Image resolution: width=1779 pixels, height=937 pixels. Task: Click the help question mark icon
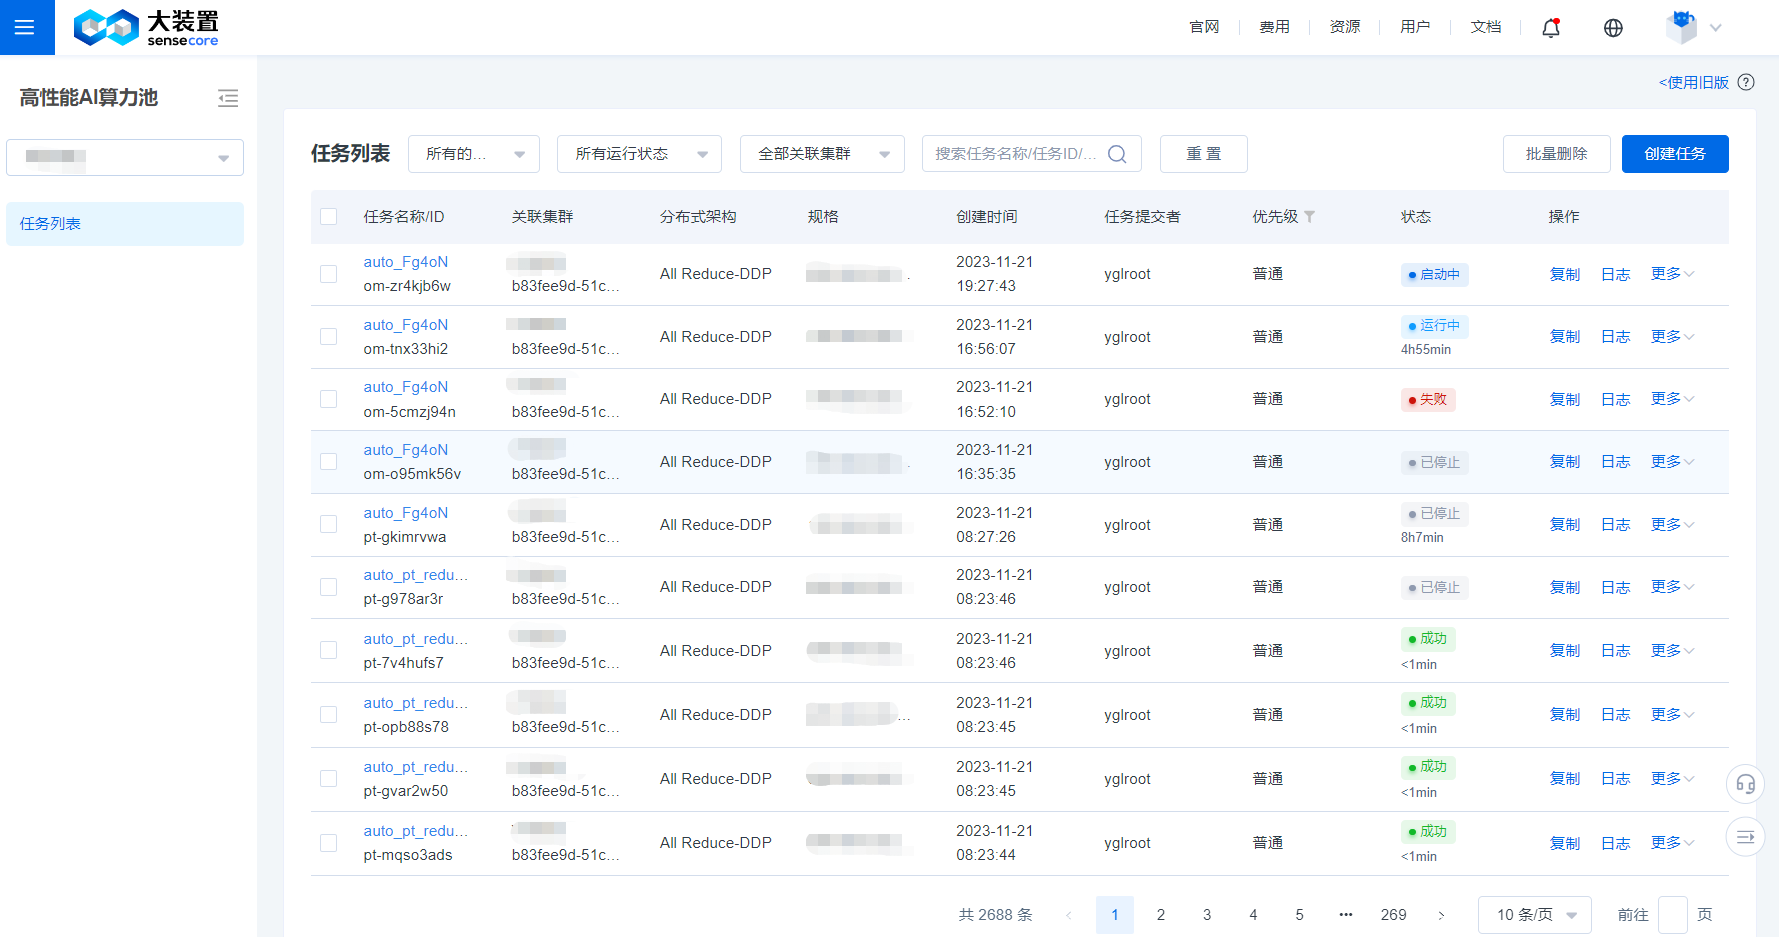point(1746,82)
